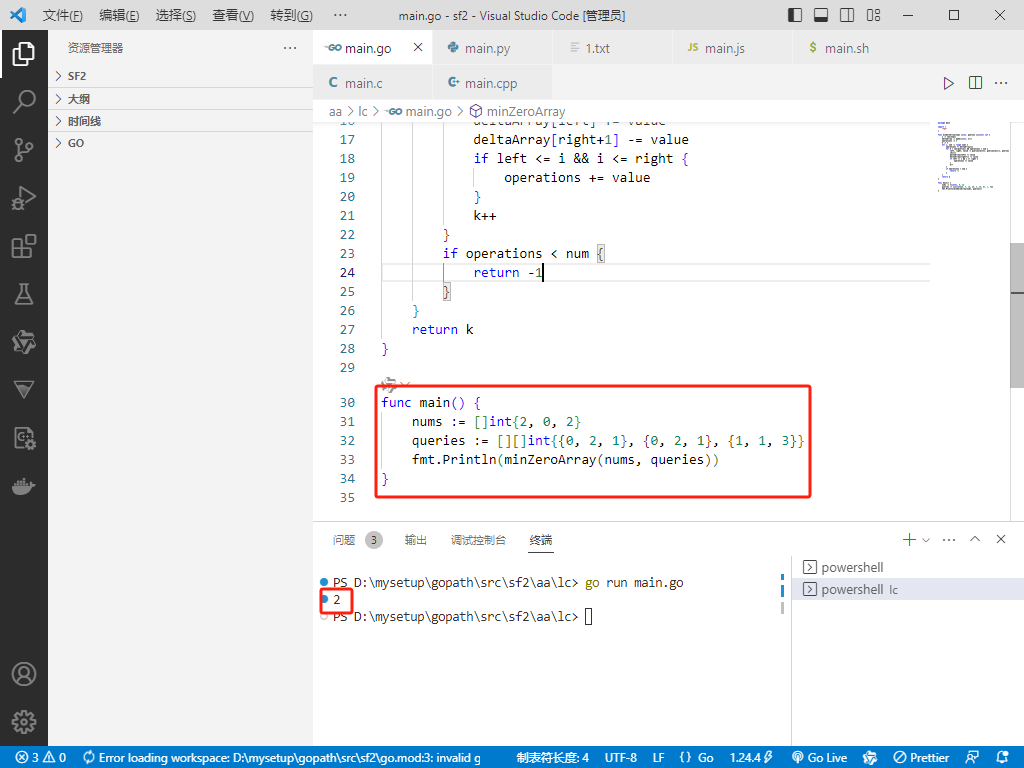Expand the 大纲 outline section
Viewport: 1024px width, 768px height.
pyautogui.click(x=180, y=99)
